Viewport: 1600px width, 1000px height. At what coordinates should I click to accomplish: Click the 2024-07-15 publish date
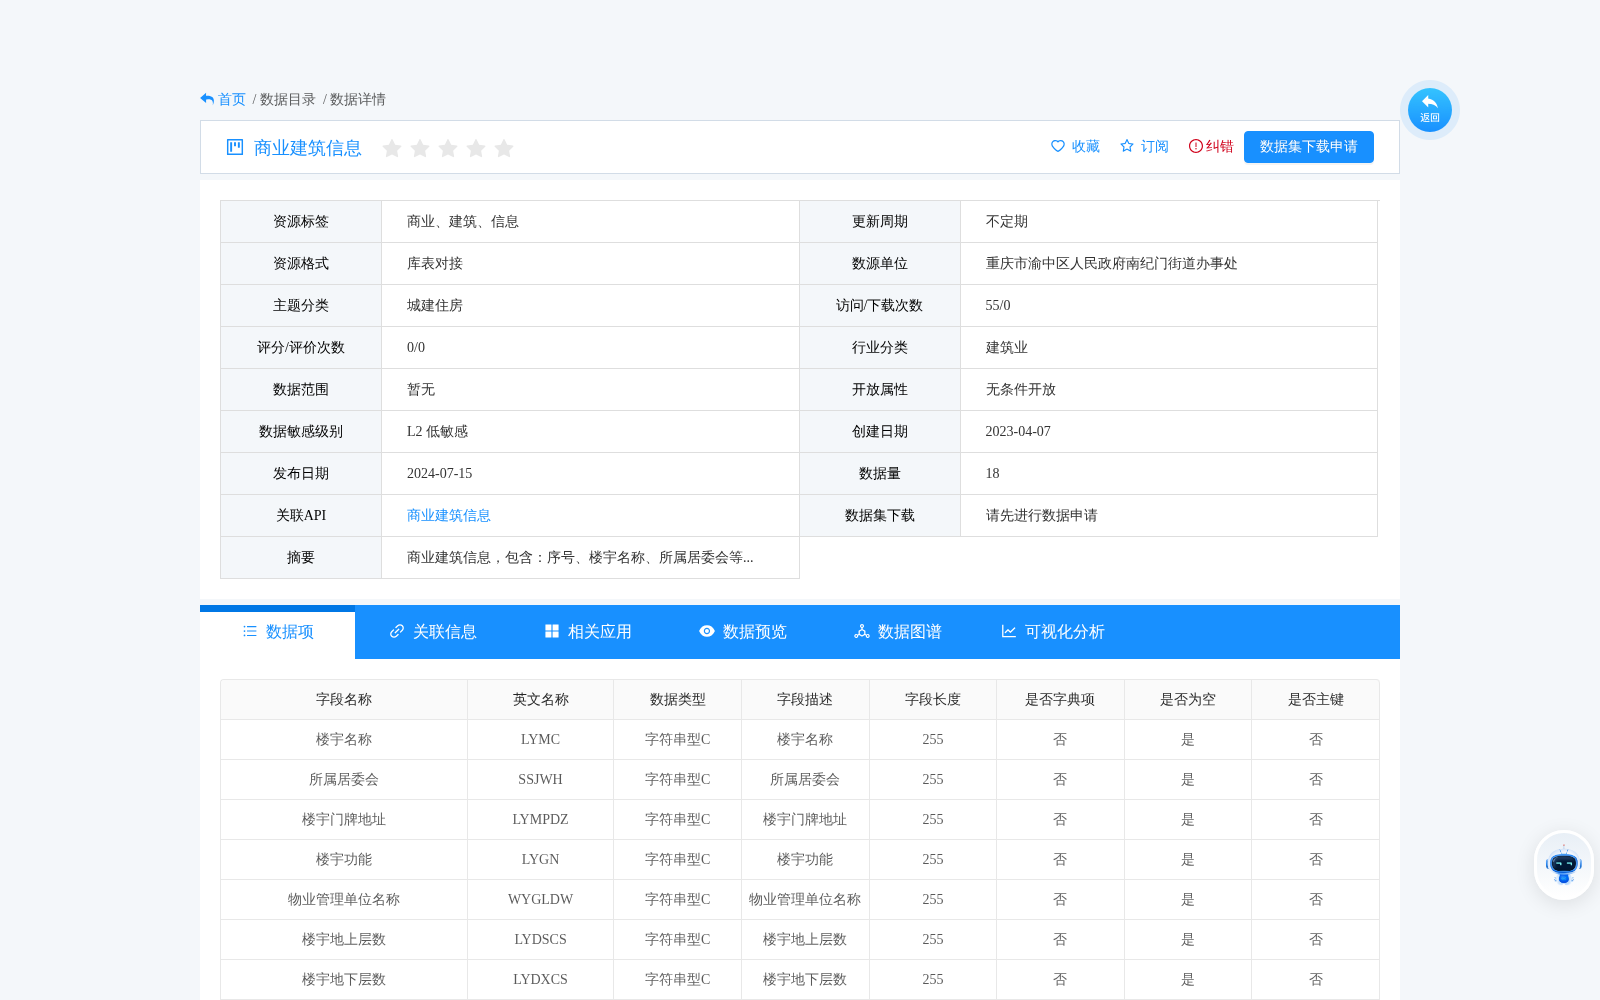[439, 473]
